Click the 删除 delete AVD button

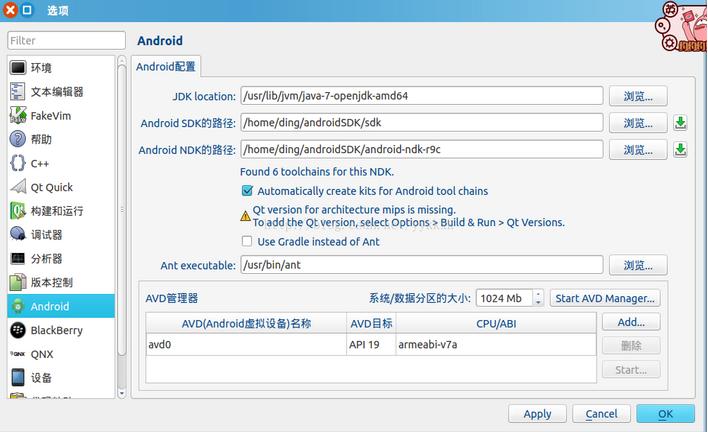pyautogui.click(x=631, y=346)
